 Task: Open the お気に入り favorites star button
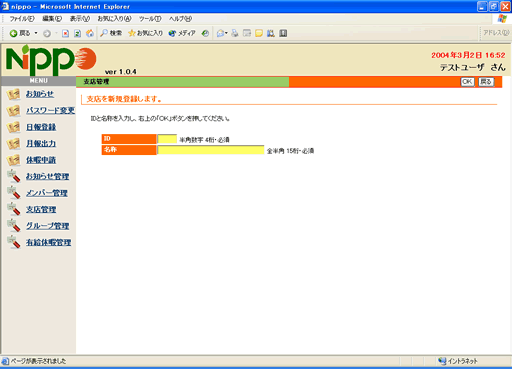146,33
